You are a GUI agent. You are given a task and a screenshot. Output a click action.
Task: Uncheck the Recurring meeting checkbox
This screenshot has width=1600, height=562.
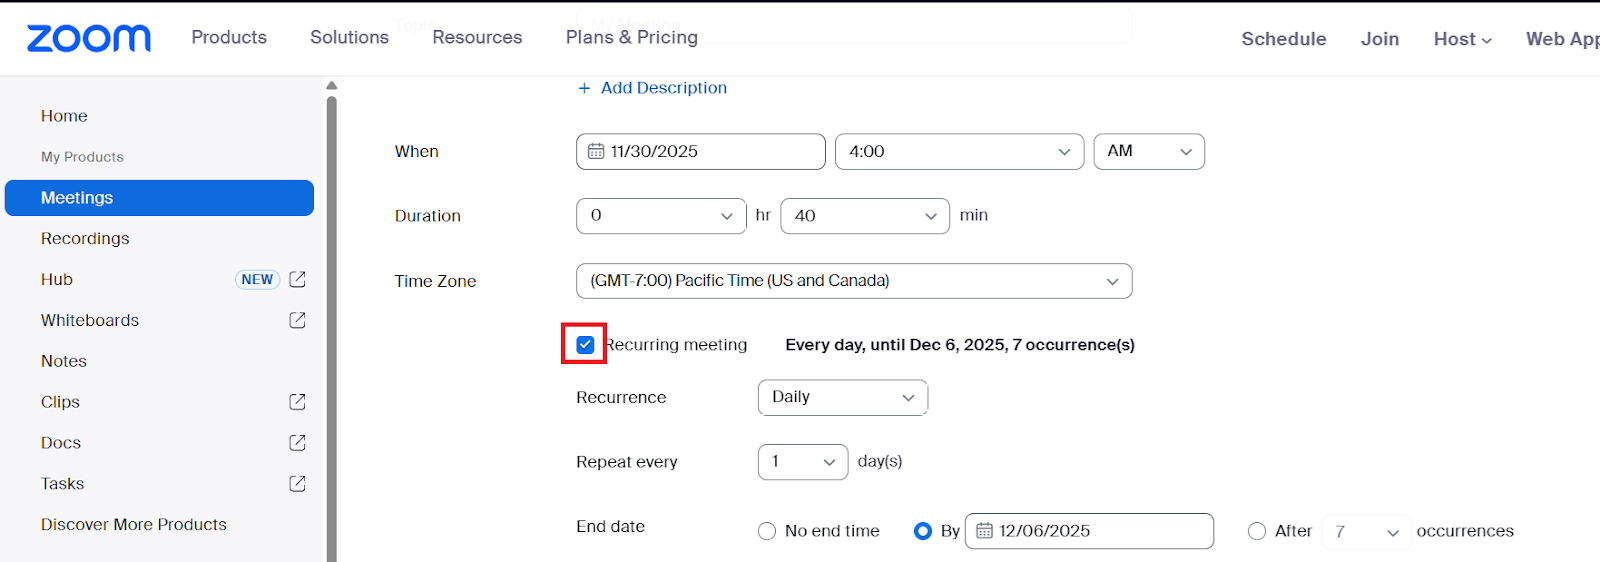click(586, 345)
